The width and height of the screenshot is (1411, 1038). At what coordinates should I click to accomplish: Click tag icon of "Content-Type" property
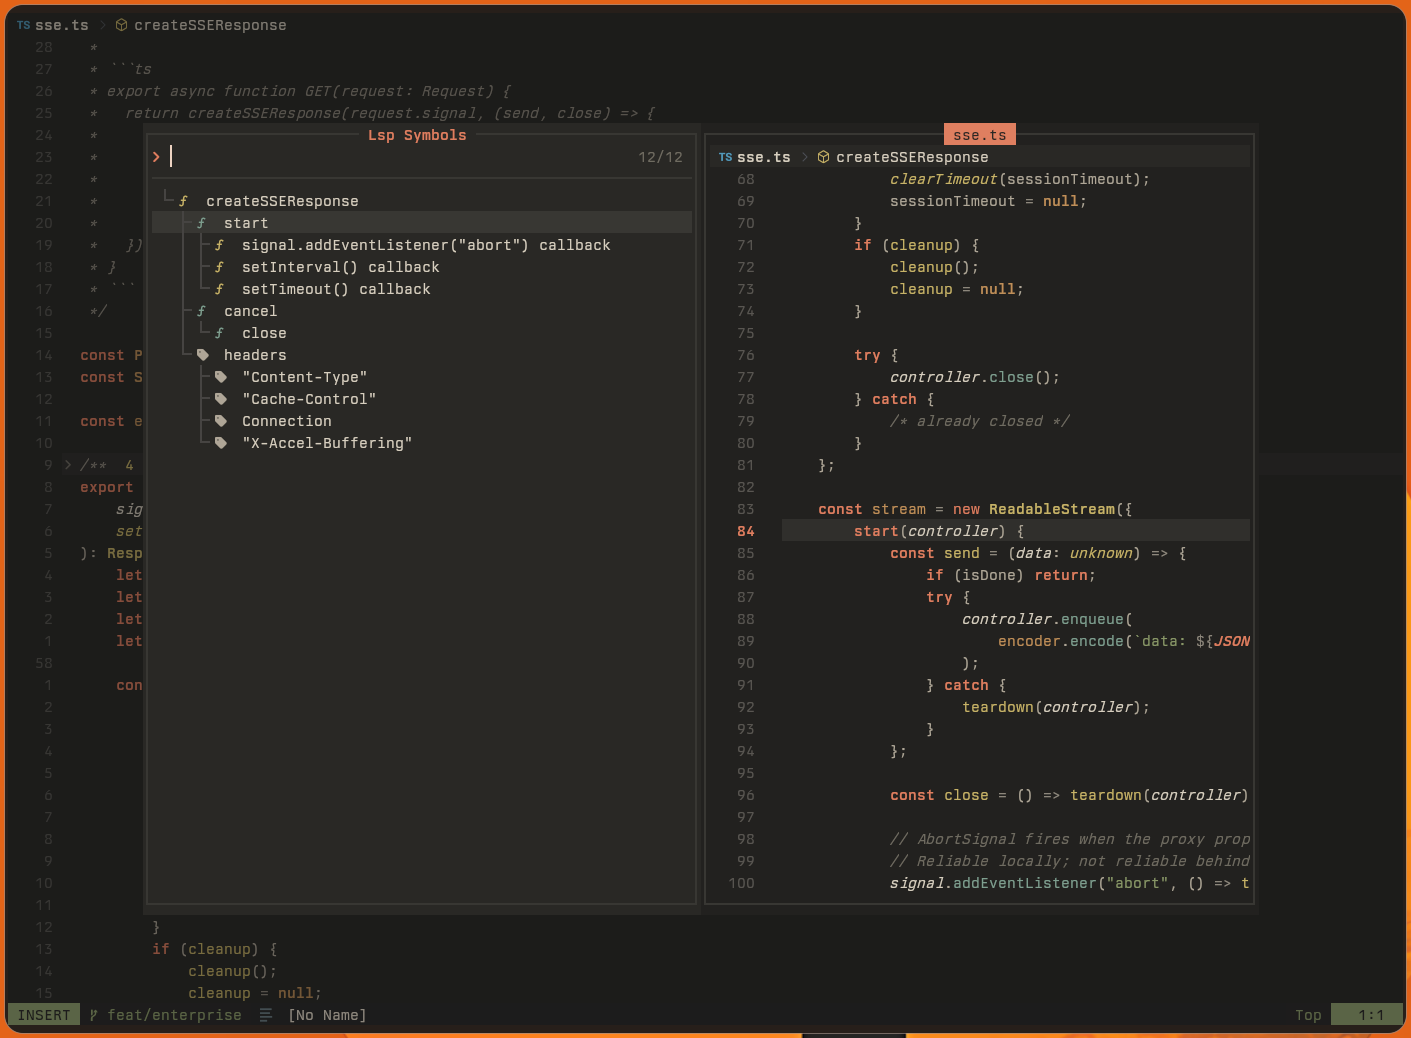[221, 377]
